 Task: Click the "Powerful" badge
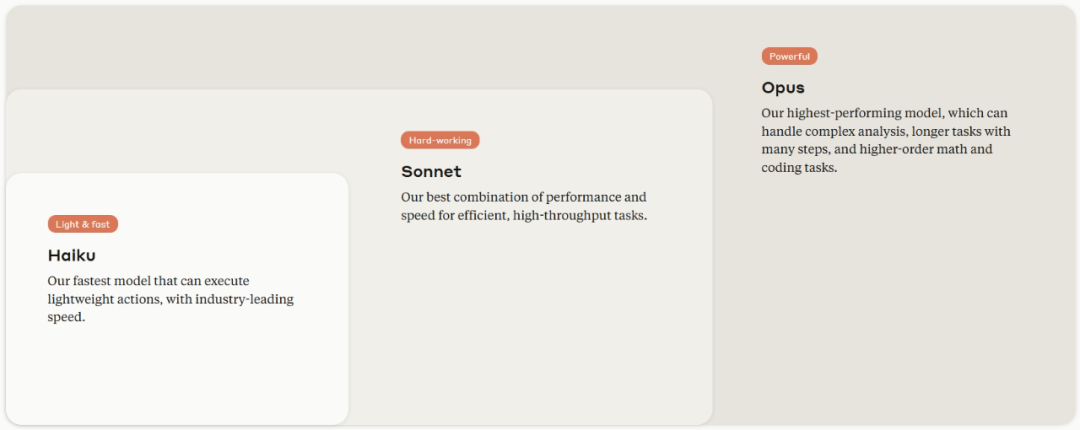click(789, 56)
